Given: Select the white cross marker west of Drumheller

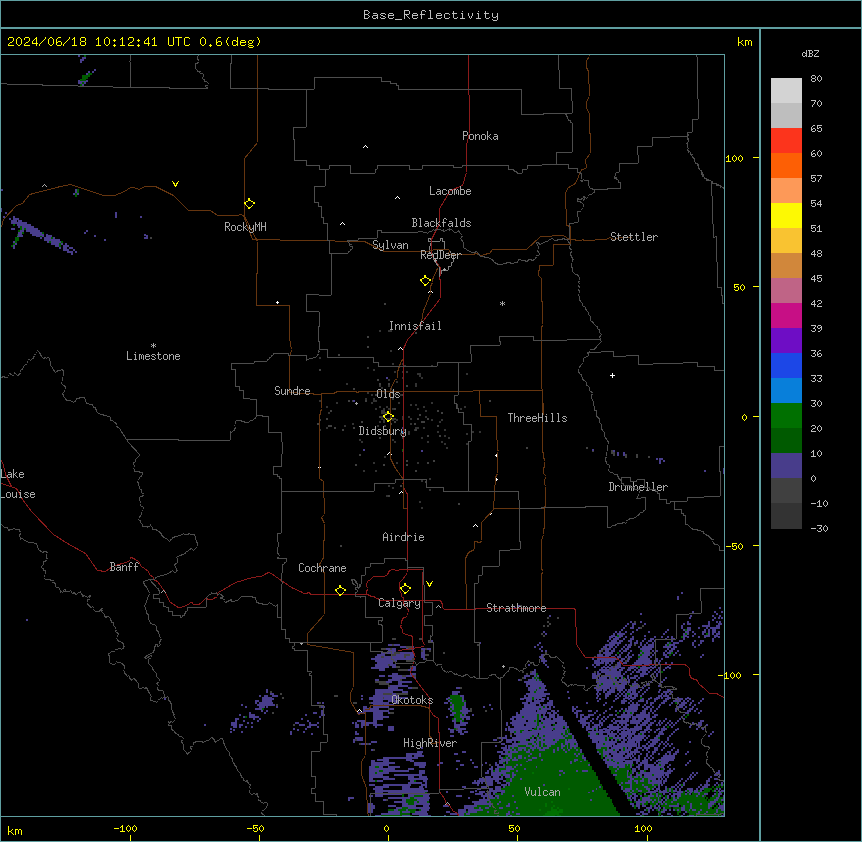Looking at the screenshot, I should [612, 375].
